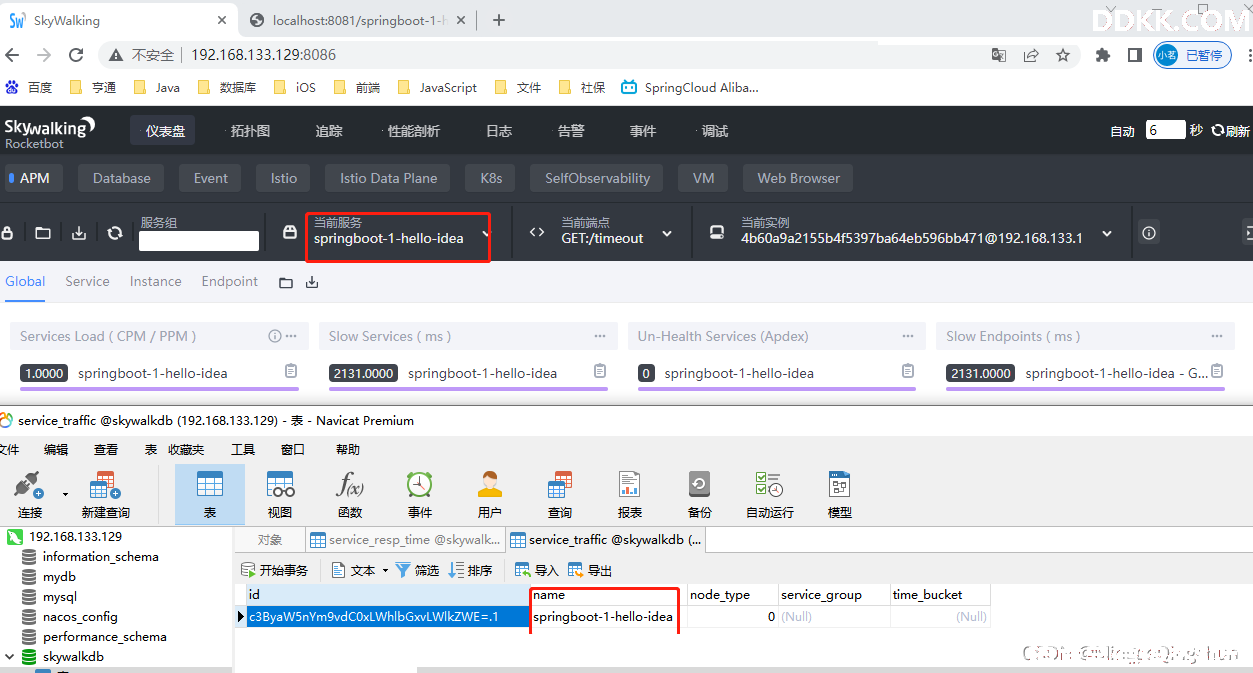
Task: Switch to the 追踪 trace page
Action: pyautogui.click(x=328, y=131)
